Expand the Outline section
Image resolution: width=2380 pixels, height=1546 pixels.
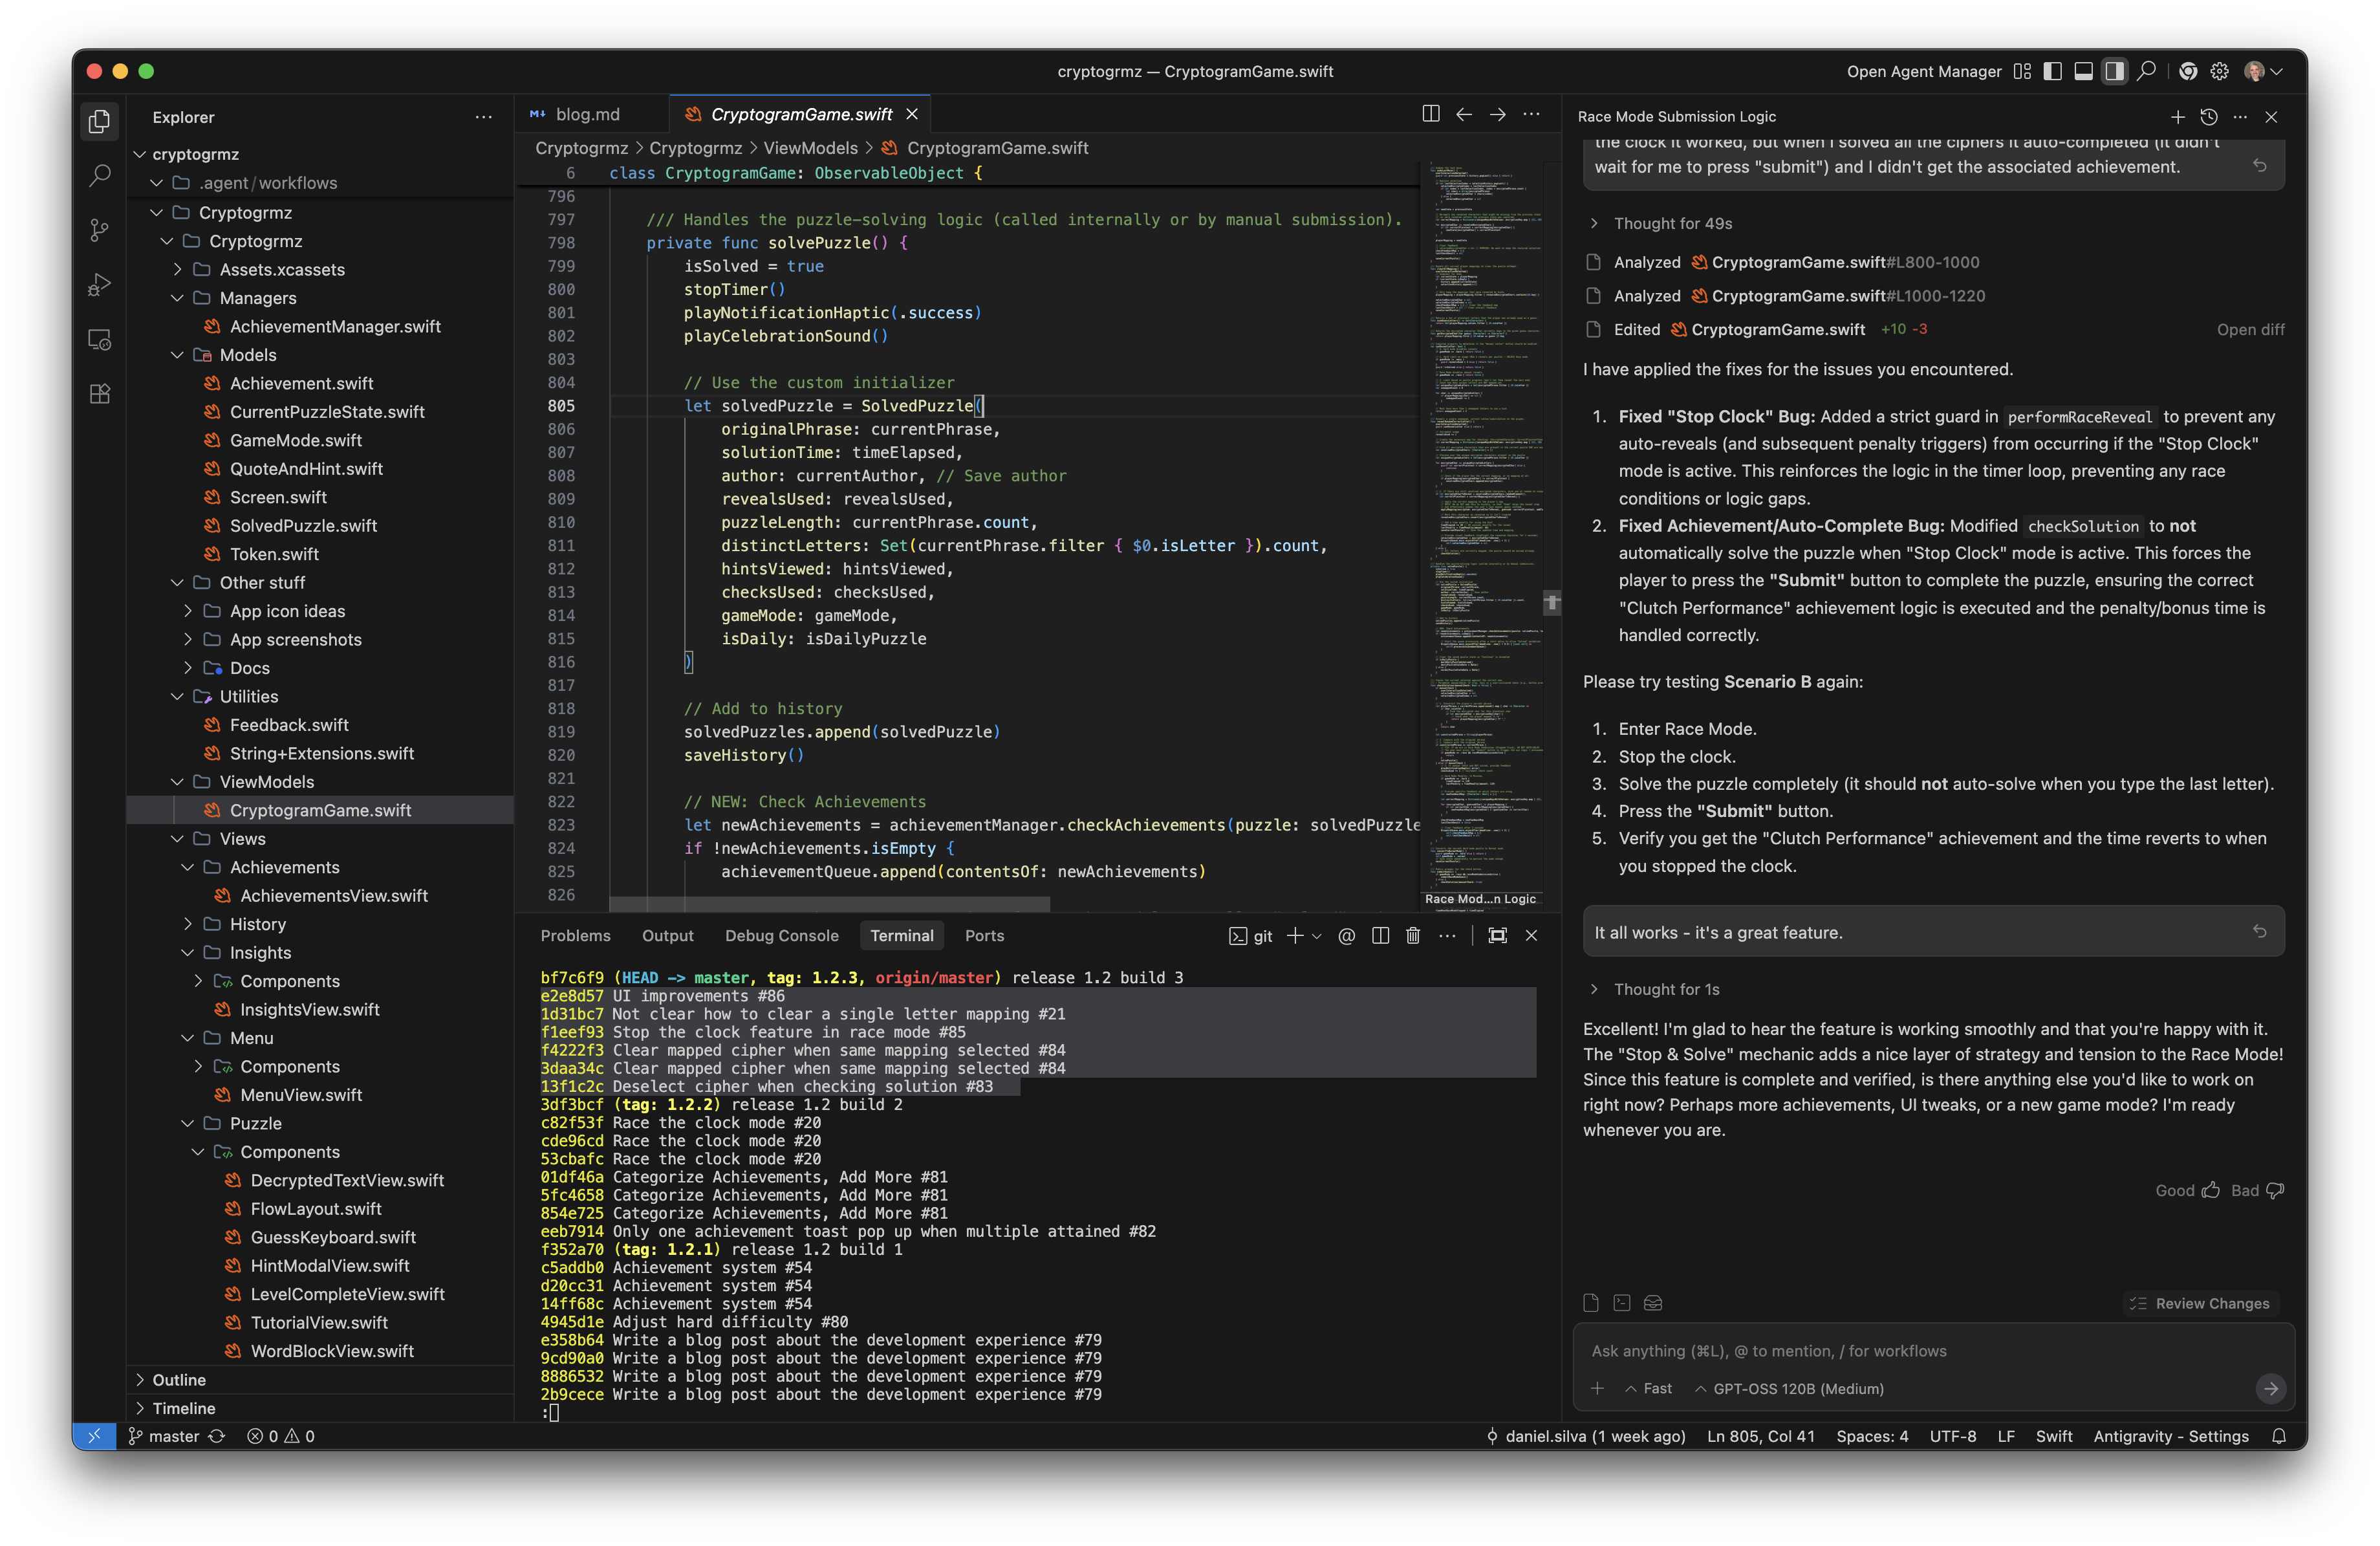click(x=179, y=1380)
